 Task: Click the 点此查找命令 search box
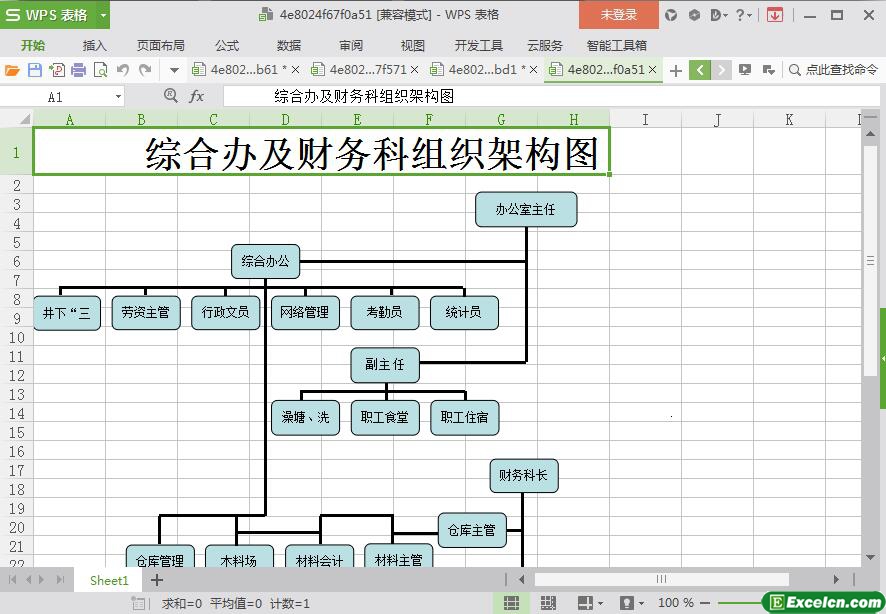click(834, 70)
